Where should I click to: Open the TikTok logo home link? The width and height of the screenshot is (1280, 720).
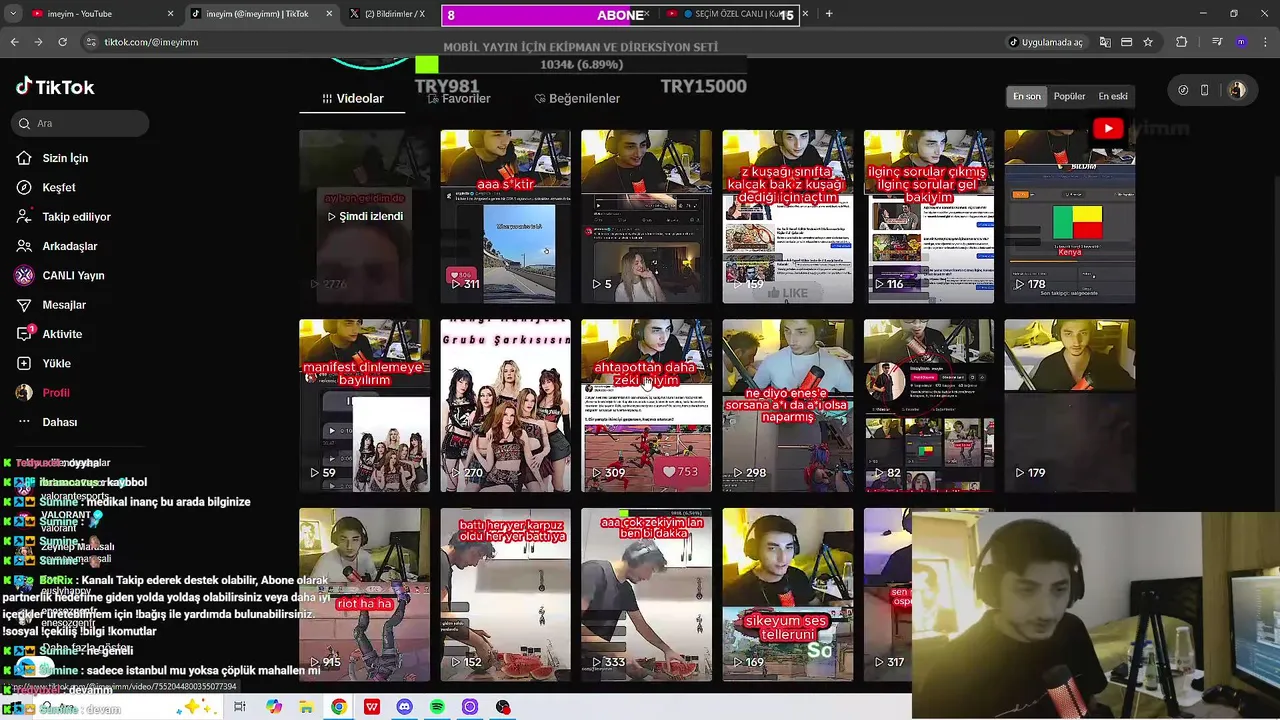[55, 87]
